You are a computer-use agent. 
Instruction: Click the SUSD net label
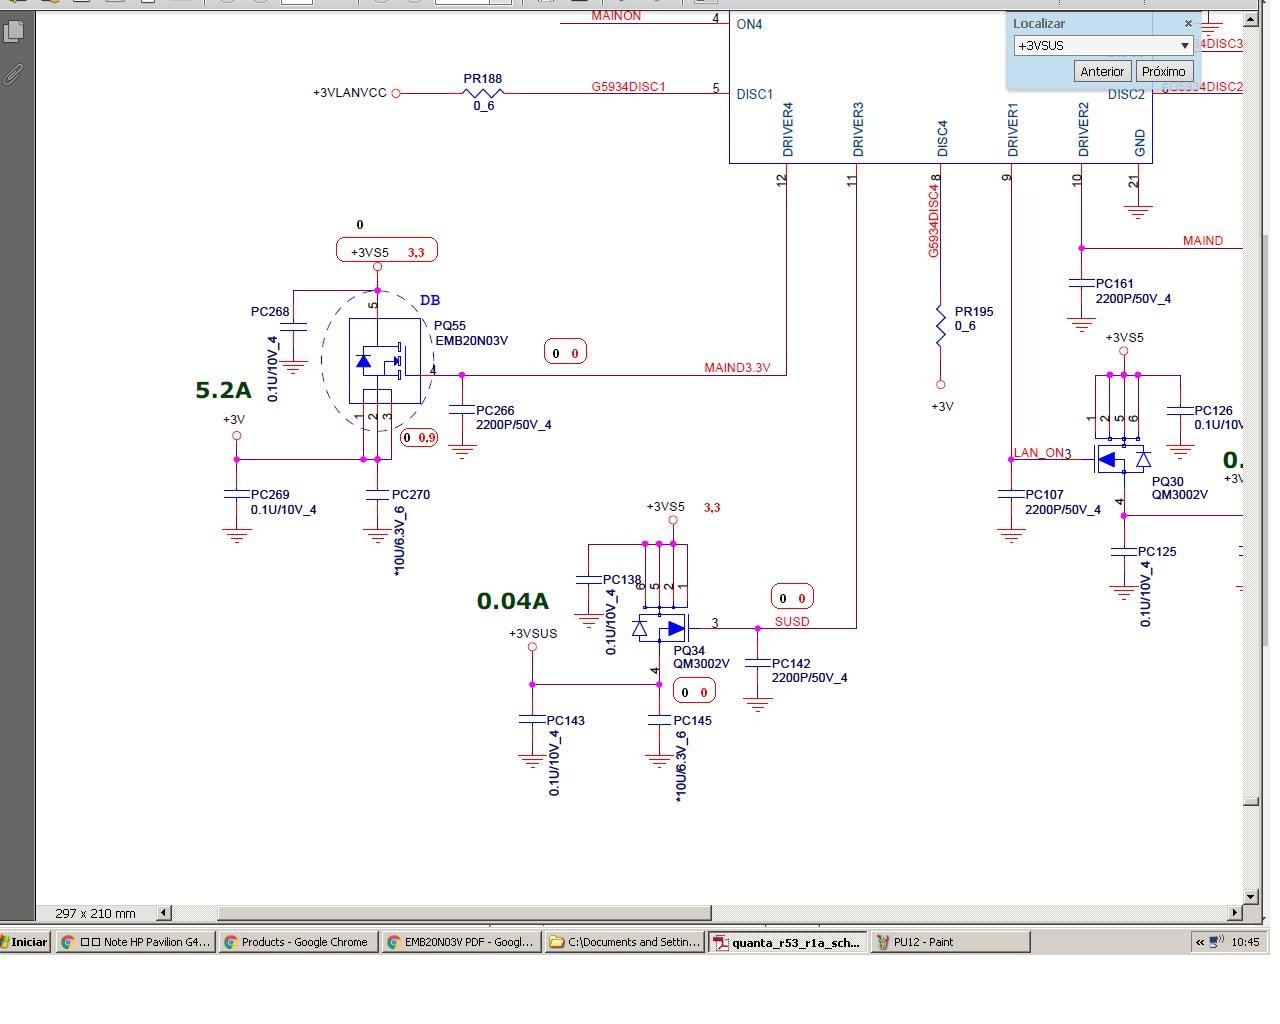pyautogui.click(x=792, y=621)
